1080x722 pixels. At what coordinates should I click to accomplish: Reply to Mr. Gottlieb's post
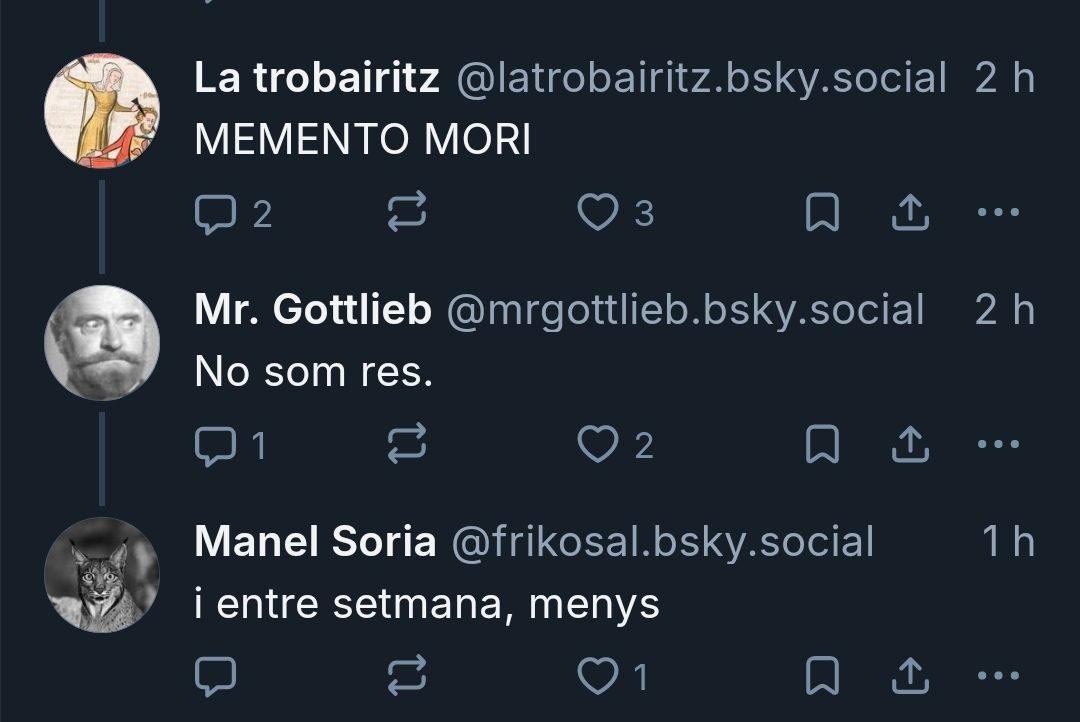pyautogui.click(x=214, y=445)
